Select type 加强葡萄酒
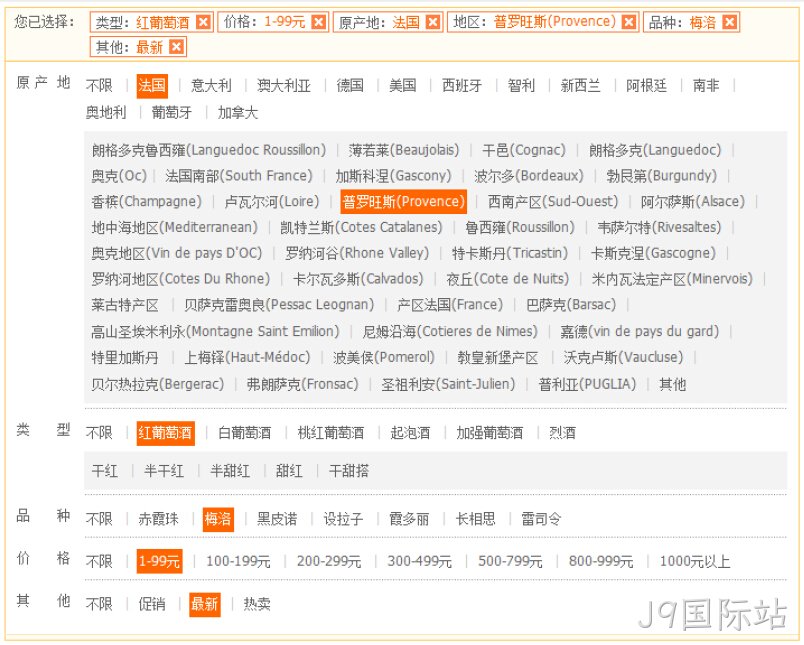The image size is (804, 645). [x=490, y=433]
